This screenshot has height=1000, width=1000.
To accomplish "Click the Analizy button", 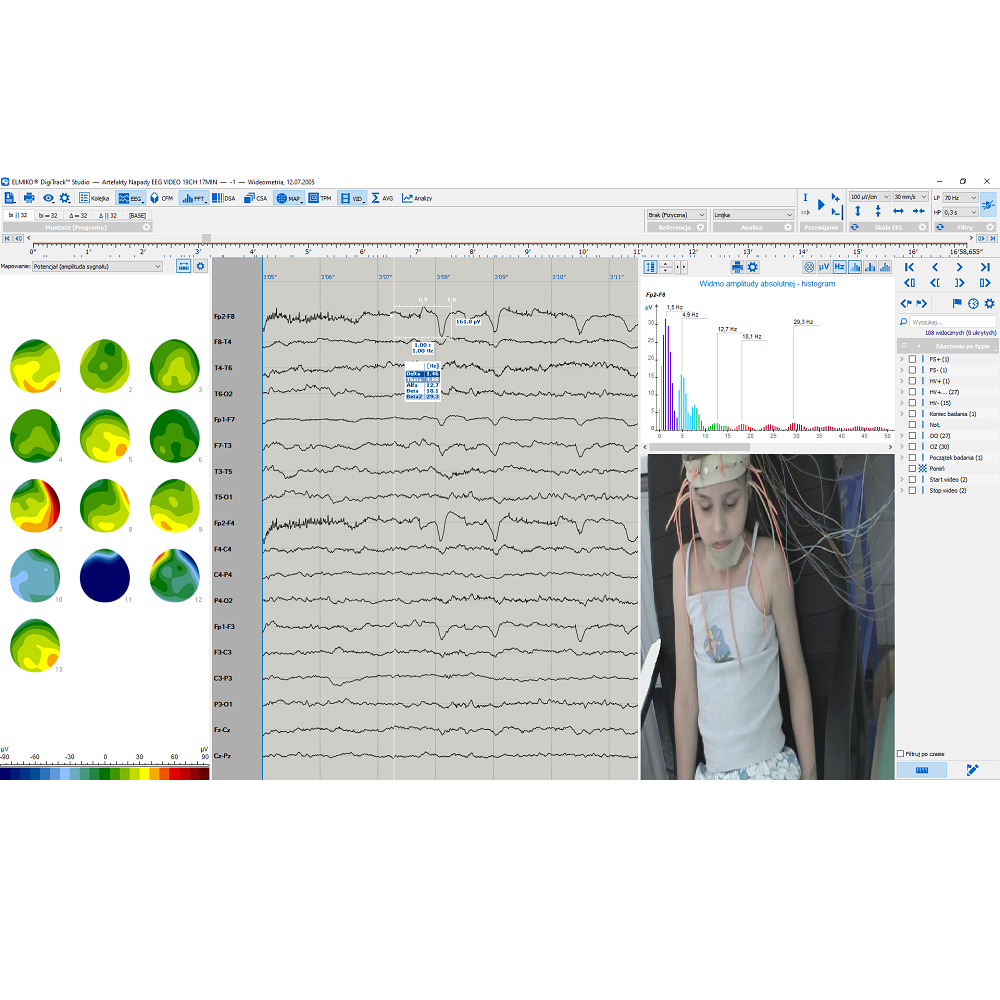I will point(417,198).
